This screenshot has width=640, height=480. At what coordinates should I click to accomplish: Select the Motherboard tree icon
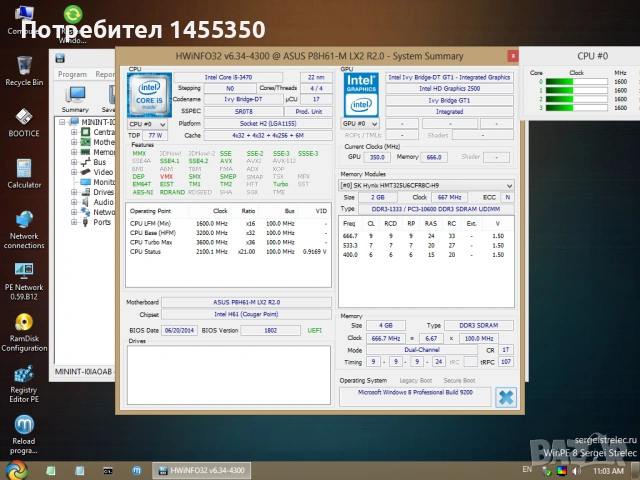[85, 142]
